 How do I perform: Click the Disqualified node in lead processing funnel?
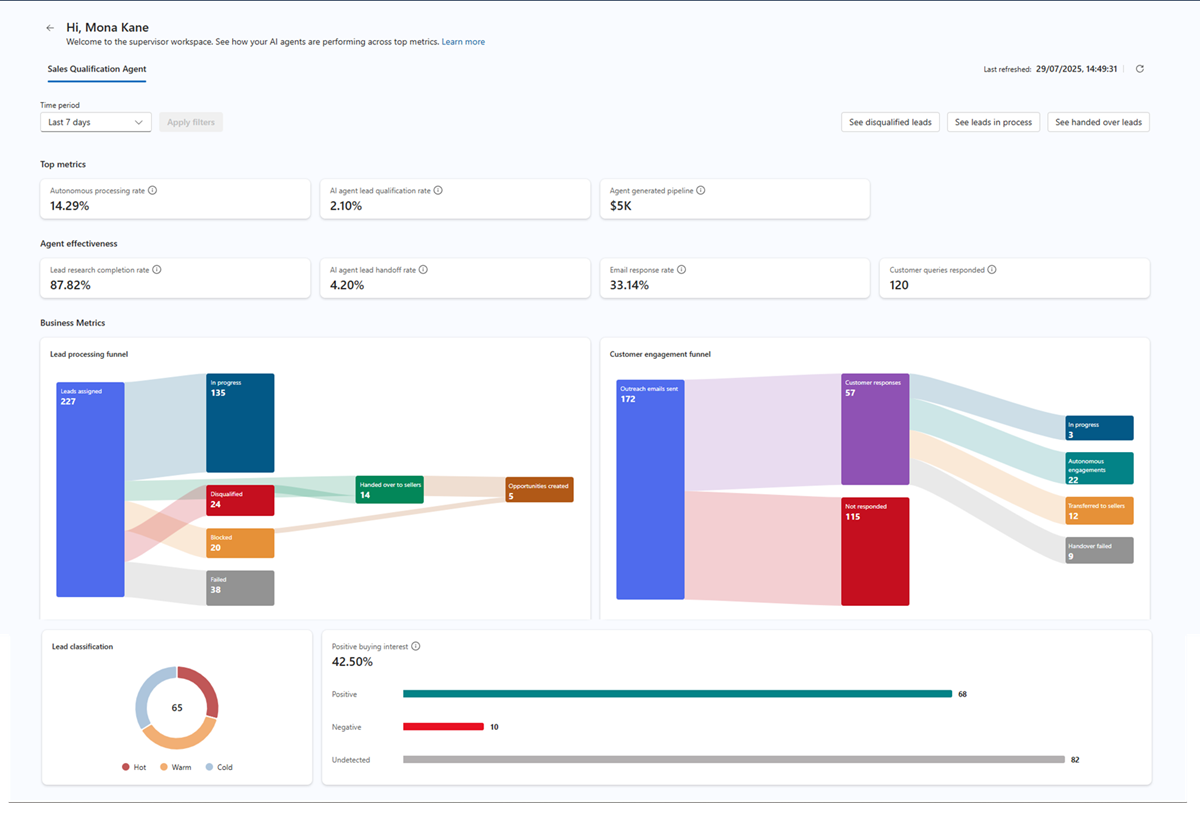[x=240, y=500]
